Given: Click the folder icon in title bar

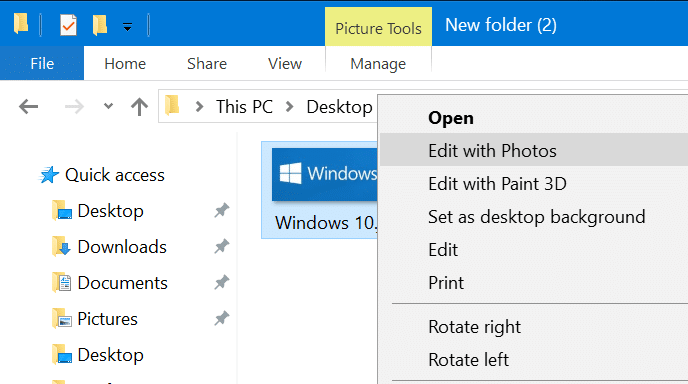Looking at the screenshot, I should [21, 23].
